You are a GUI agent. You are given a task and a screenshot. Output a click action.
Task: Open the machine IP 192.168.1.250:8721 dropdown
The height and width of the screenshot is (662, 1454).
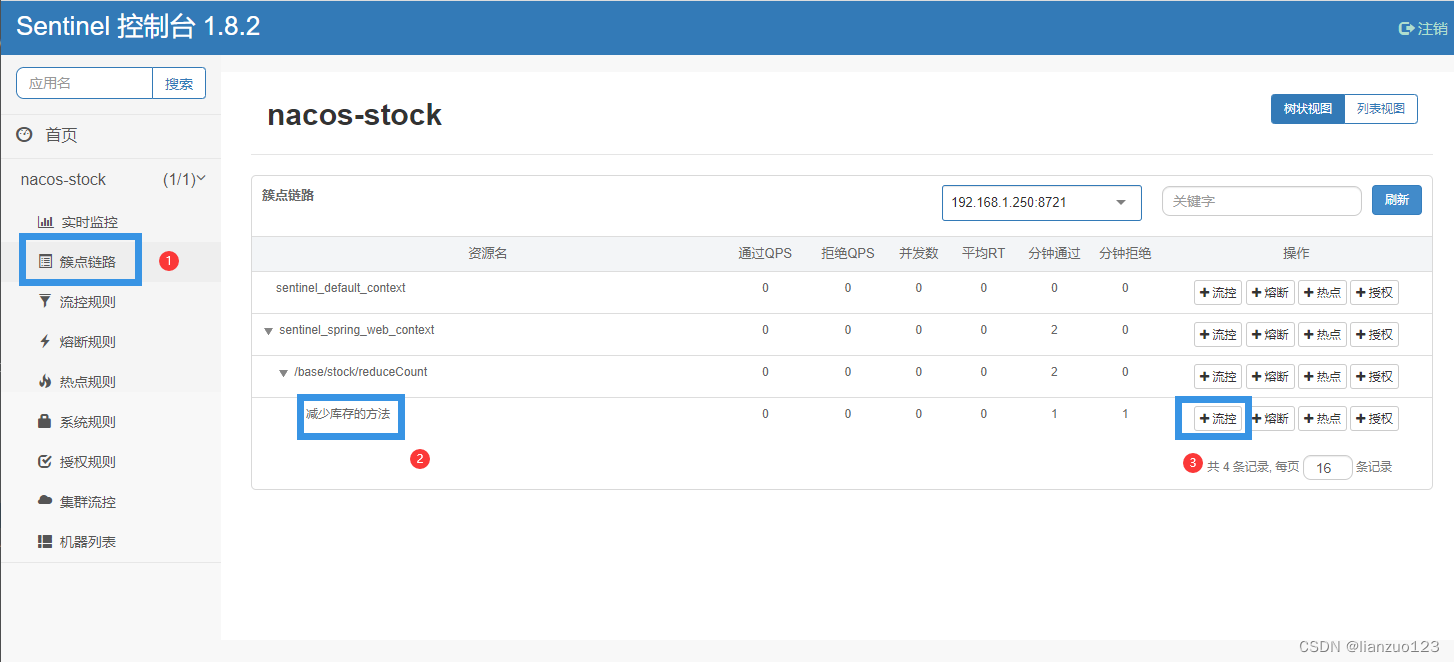(x=1042, y=202)
